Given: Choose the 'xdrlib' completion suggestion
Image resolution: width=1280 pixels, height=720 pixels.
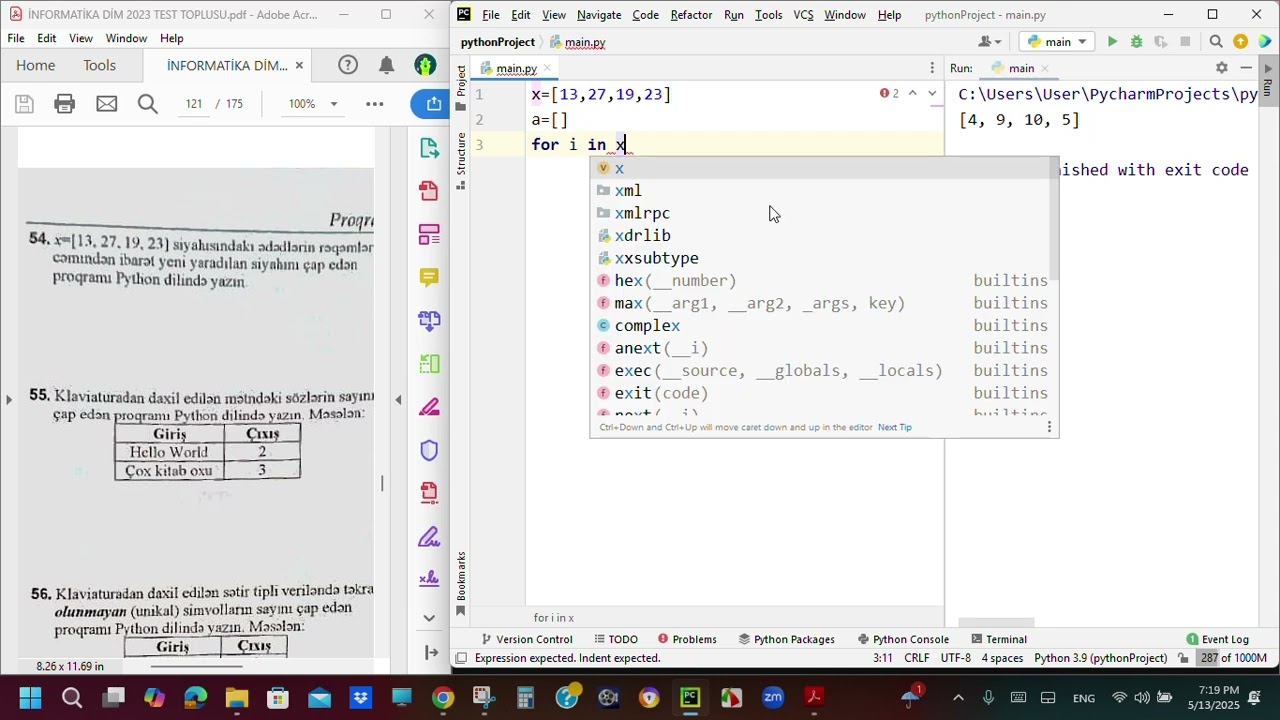Looking at the screenshot, I should pos(824,236).
